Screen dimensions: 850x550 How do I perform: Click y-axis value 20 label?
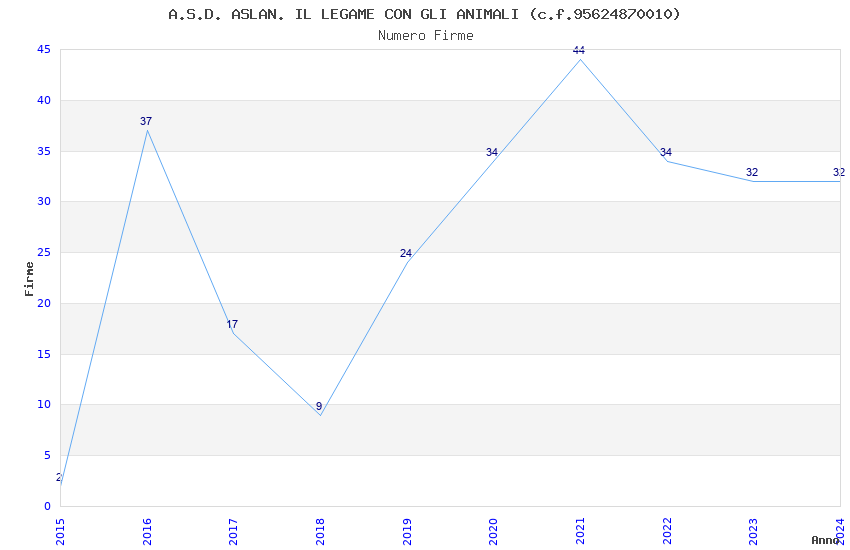pyautogui.click(x=44, y=303)
